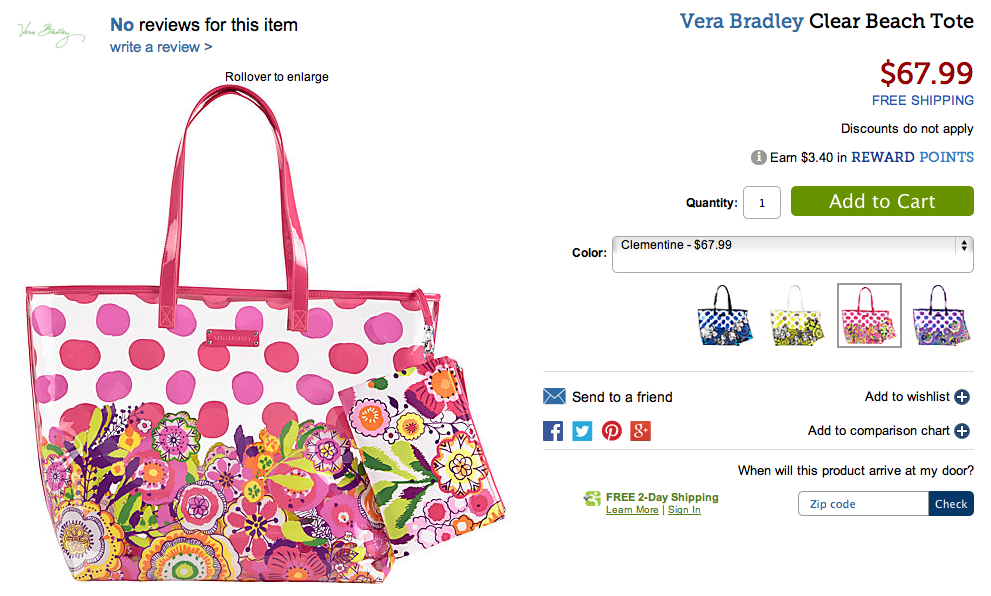Click the reward points info icon
991x596 pixels.
759,157
